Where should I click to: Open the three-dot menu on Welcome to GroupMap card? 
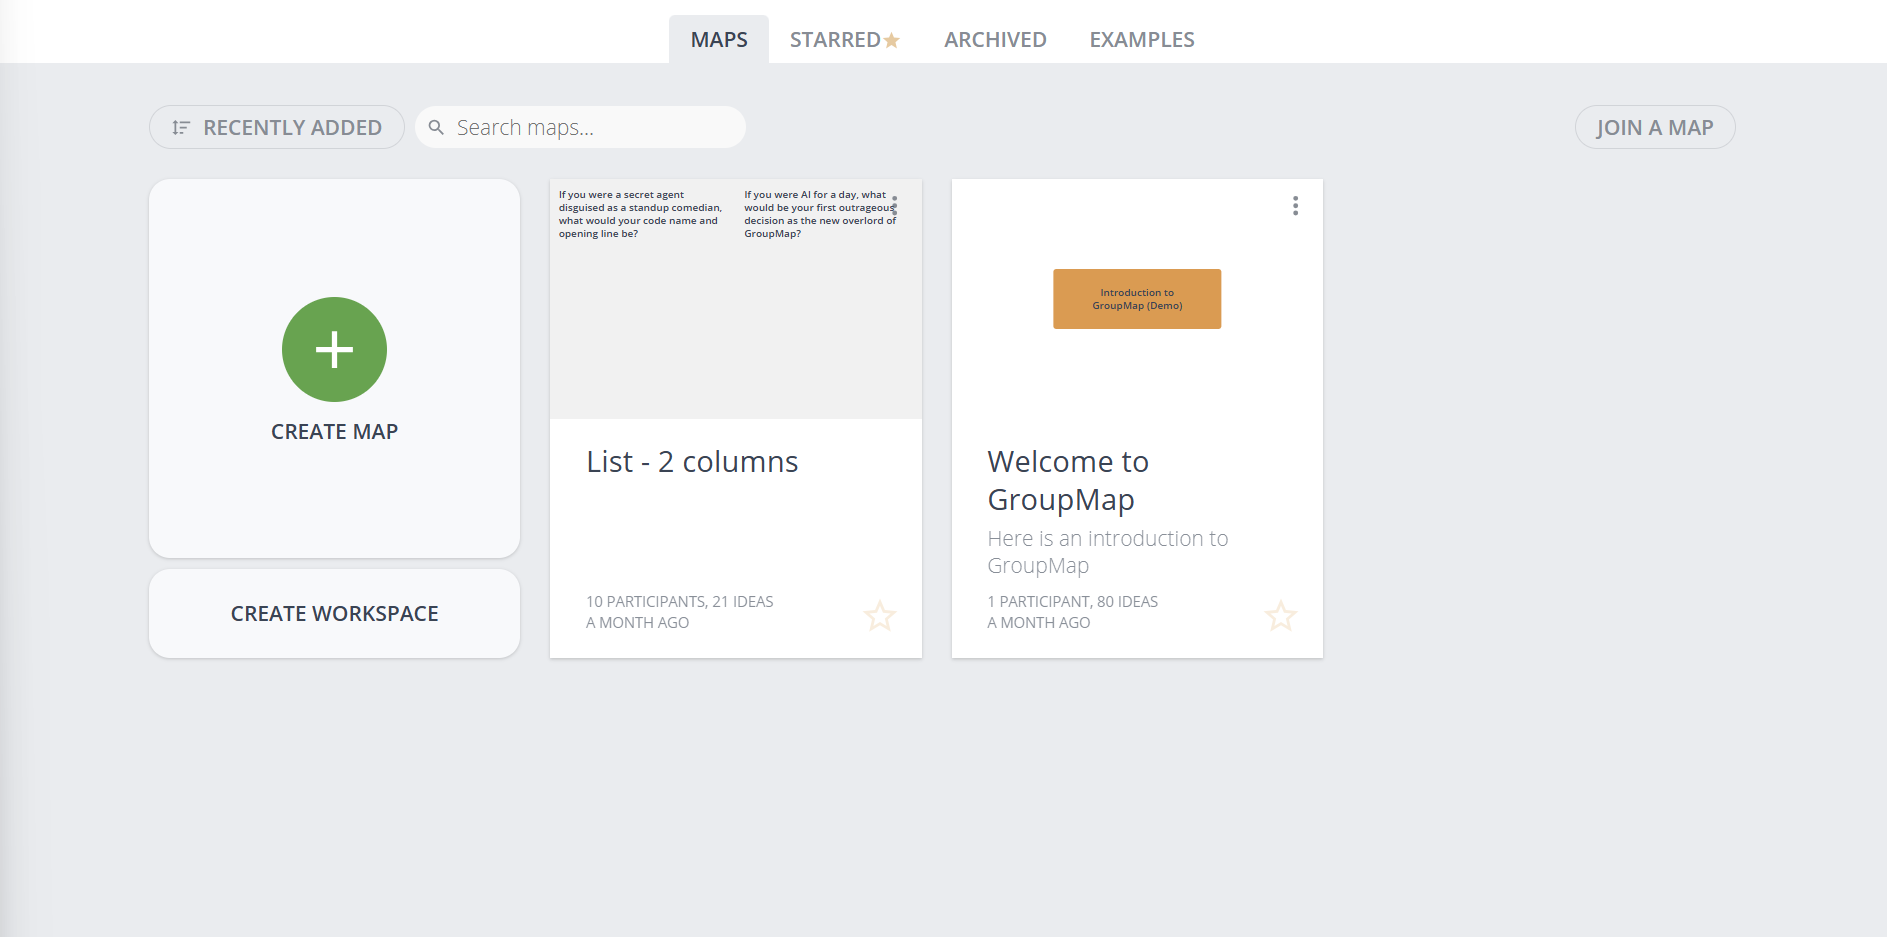[x=1295, y=206]
